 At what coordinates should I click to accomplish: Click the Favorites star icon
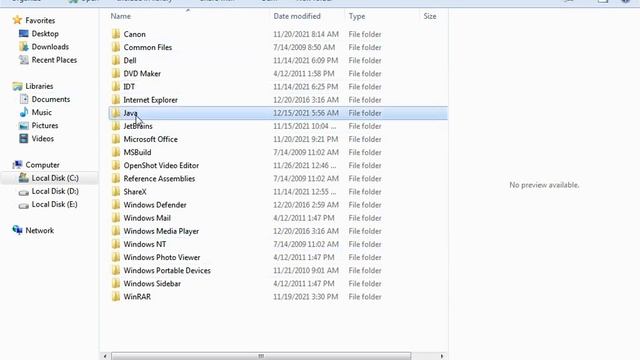[17, 20]
